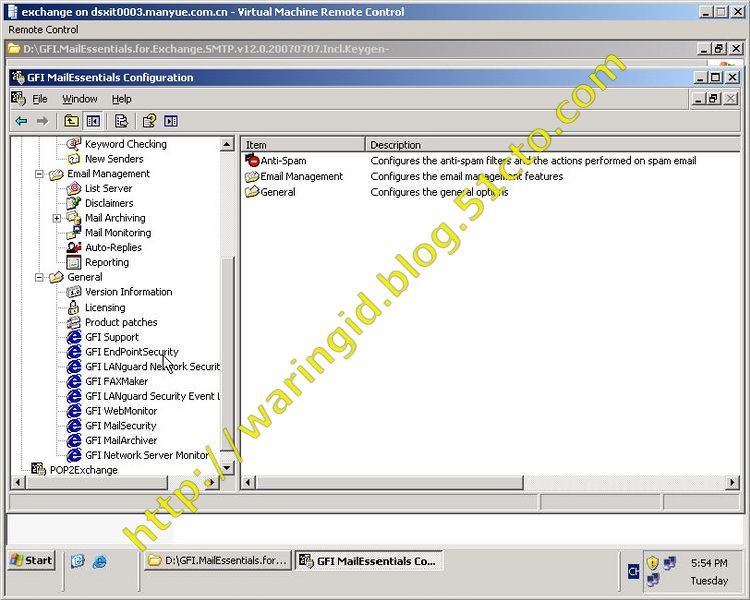Viewport: 750px width, 600px height.
Task: Collapse the Email Management tree branch
Action: pos(40,174)
